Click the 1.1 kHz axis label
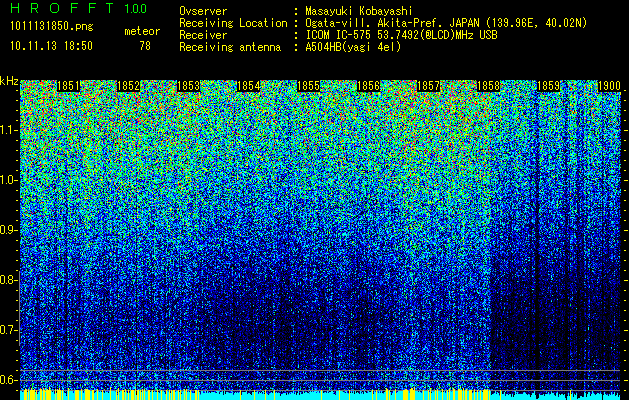The height and width of the screenshot is (400, 629). pos(9,130)
